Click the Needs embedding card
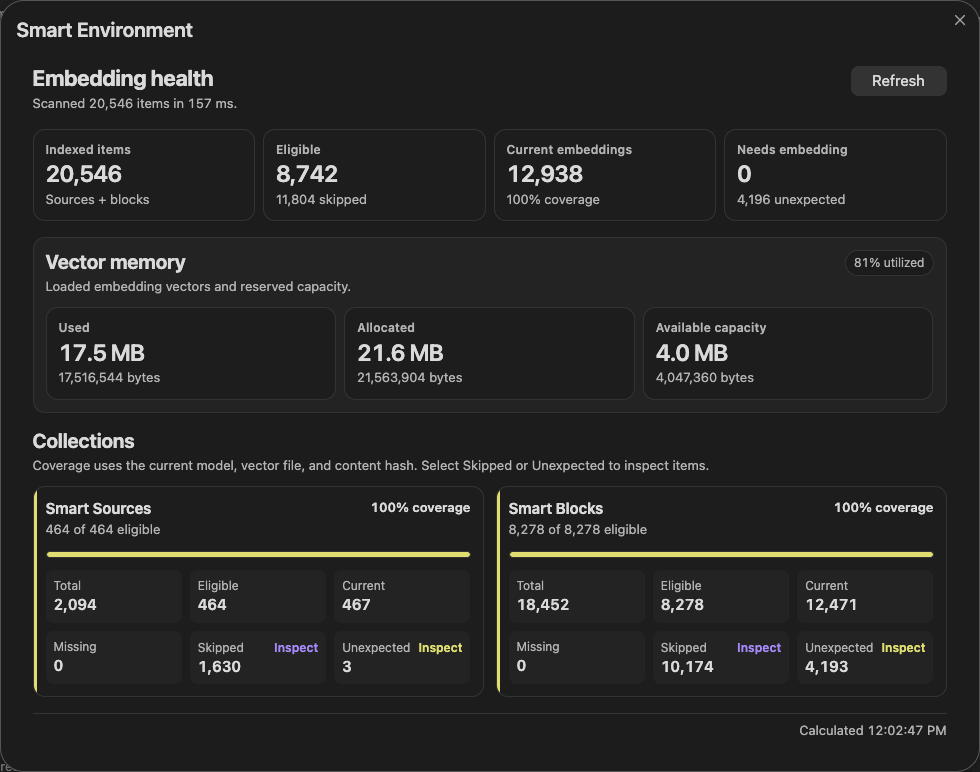 click(x=835, y=175)
